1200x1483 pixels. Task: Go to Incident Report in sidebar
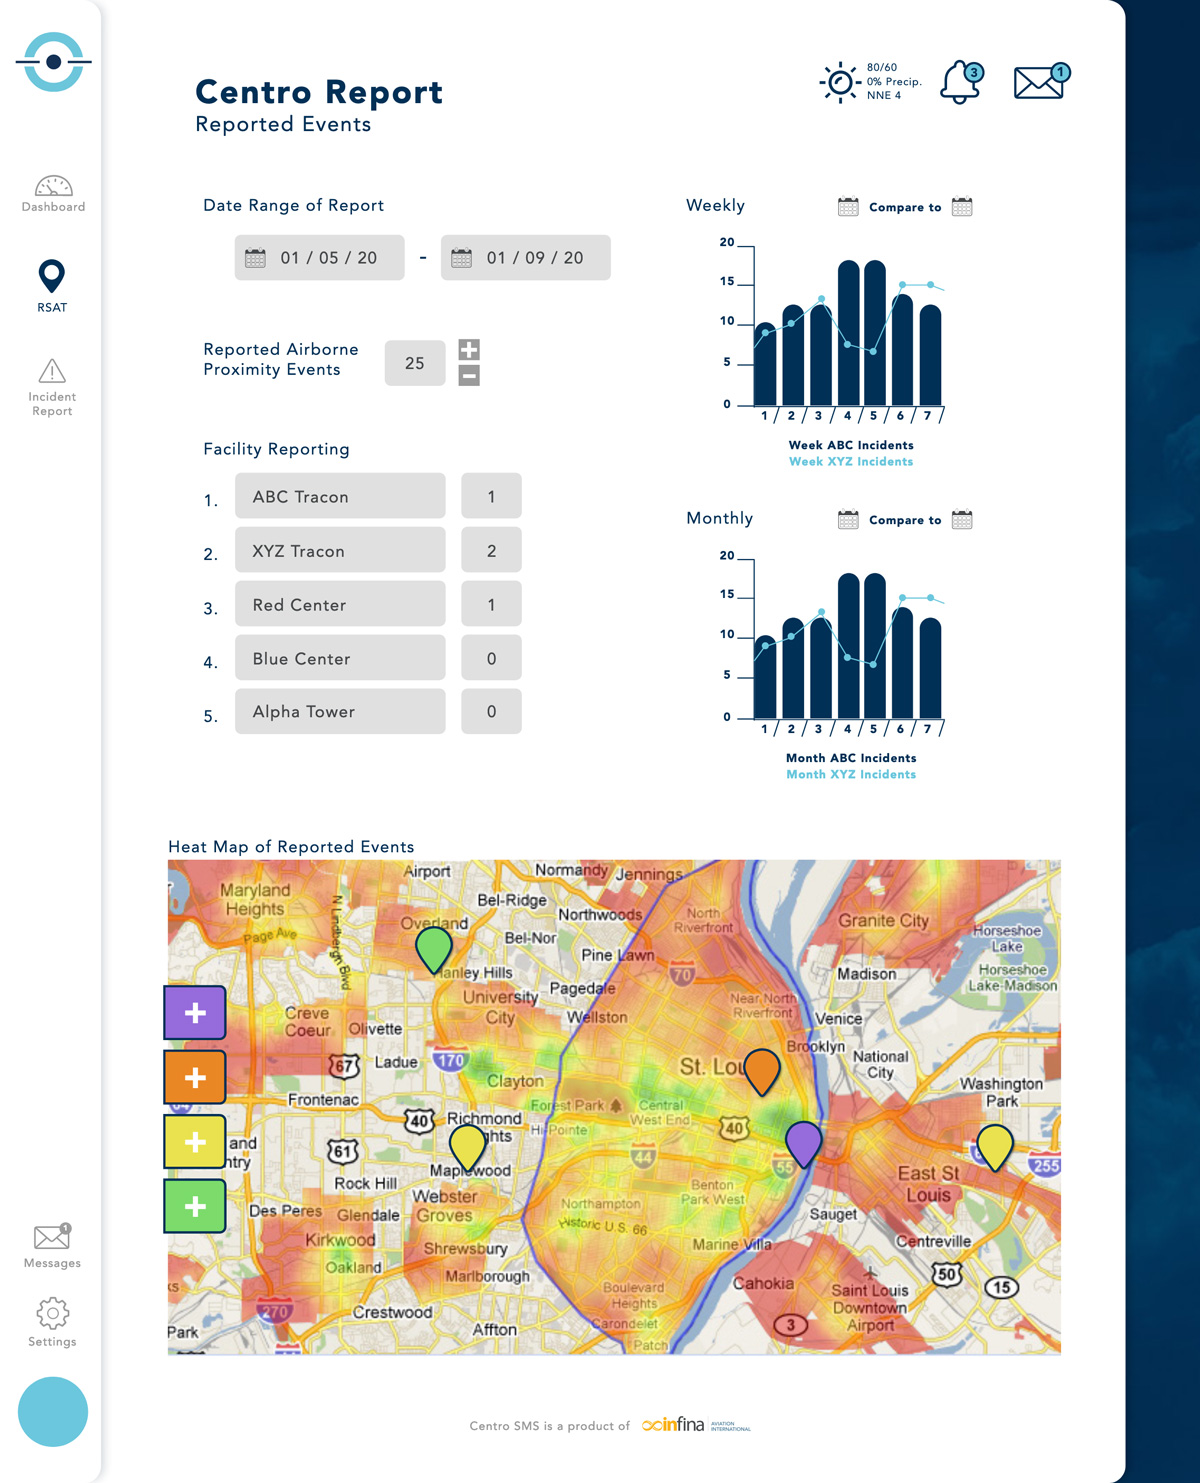pyautogui.click(x=52, y=387)
